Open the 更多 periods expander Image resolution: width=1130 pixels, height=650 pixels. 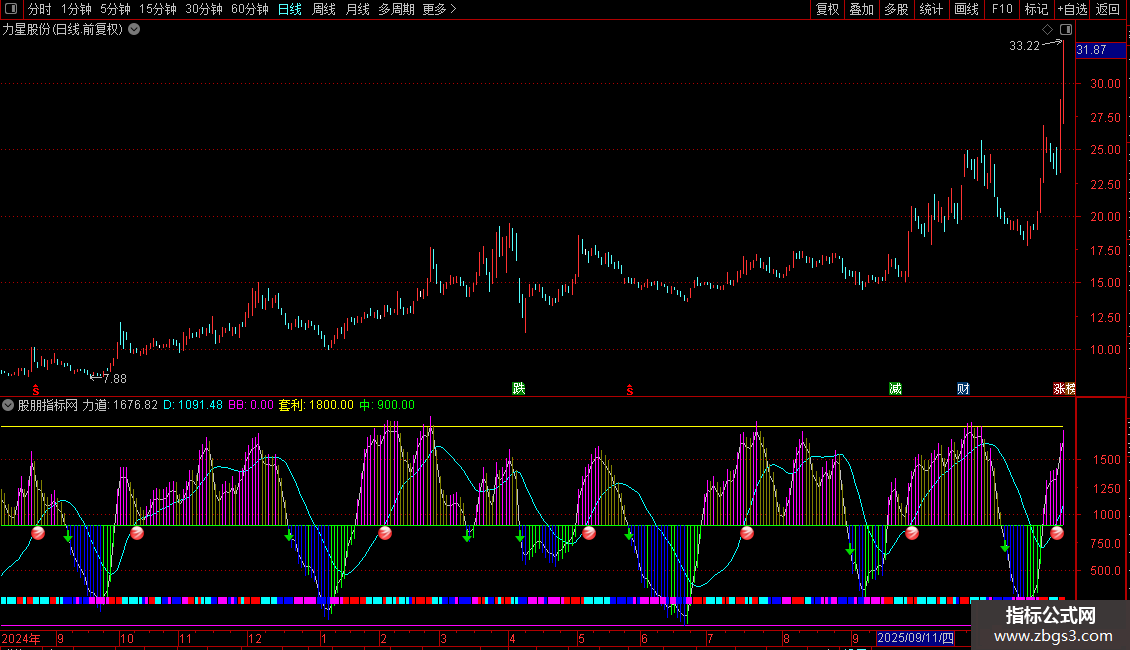(x=439, y=9)
